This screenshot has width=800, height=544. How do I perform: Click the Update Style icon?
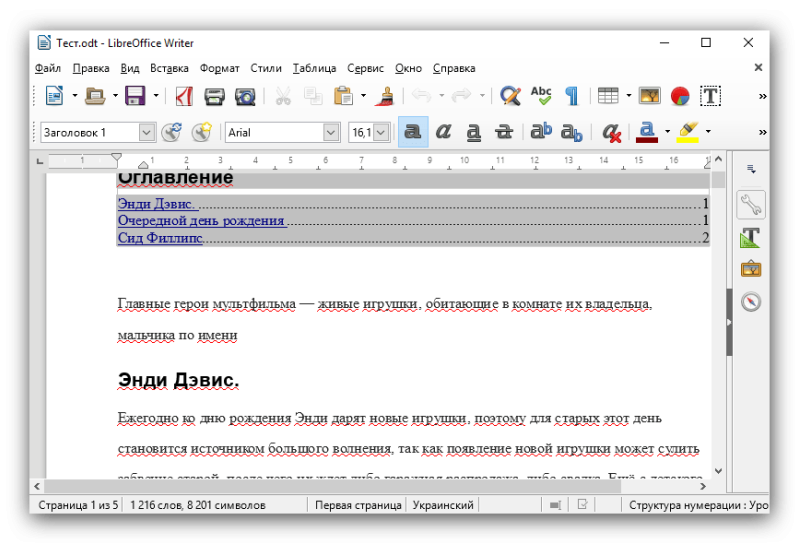tap(171, 132)
